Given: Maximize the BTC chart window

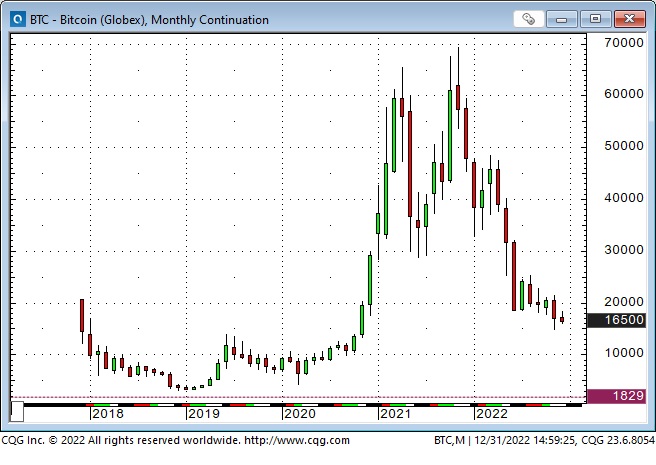Looking at the screenshot, I should tap(595, 19).
